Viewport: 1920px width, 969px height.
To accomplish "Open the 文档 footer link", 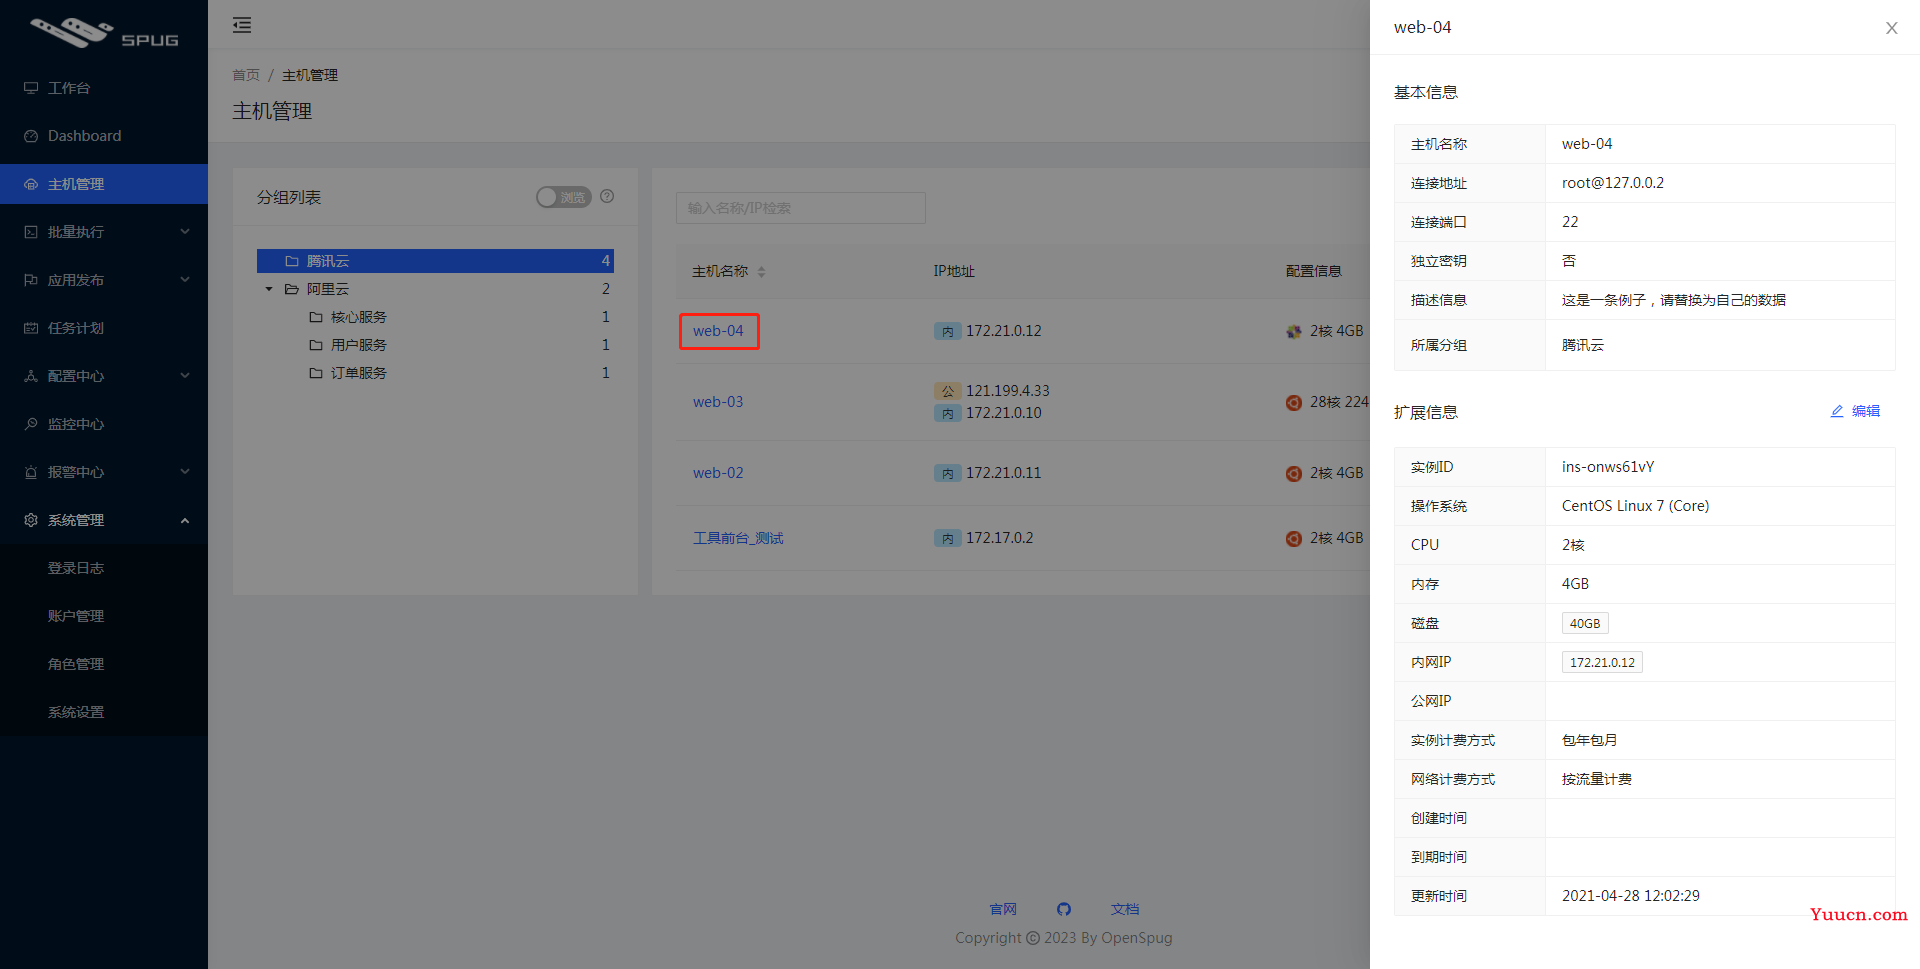I will 1125,909.
